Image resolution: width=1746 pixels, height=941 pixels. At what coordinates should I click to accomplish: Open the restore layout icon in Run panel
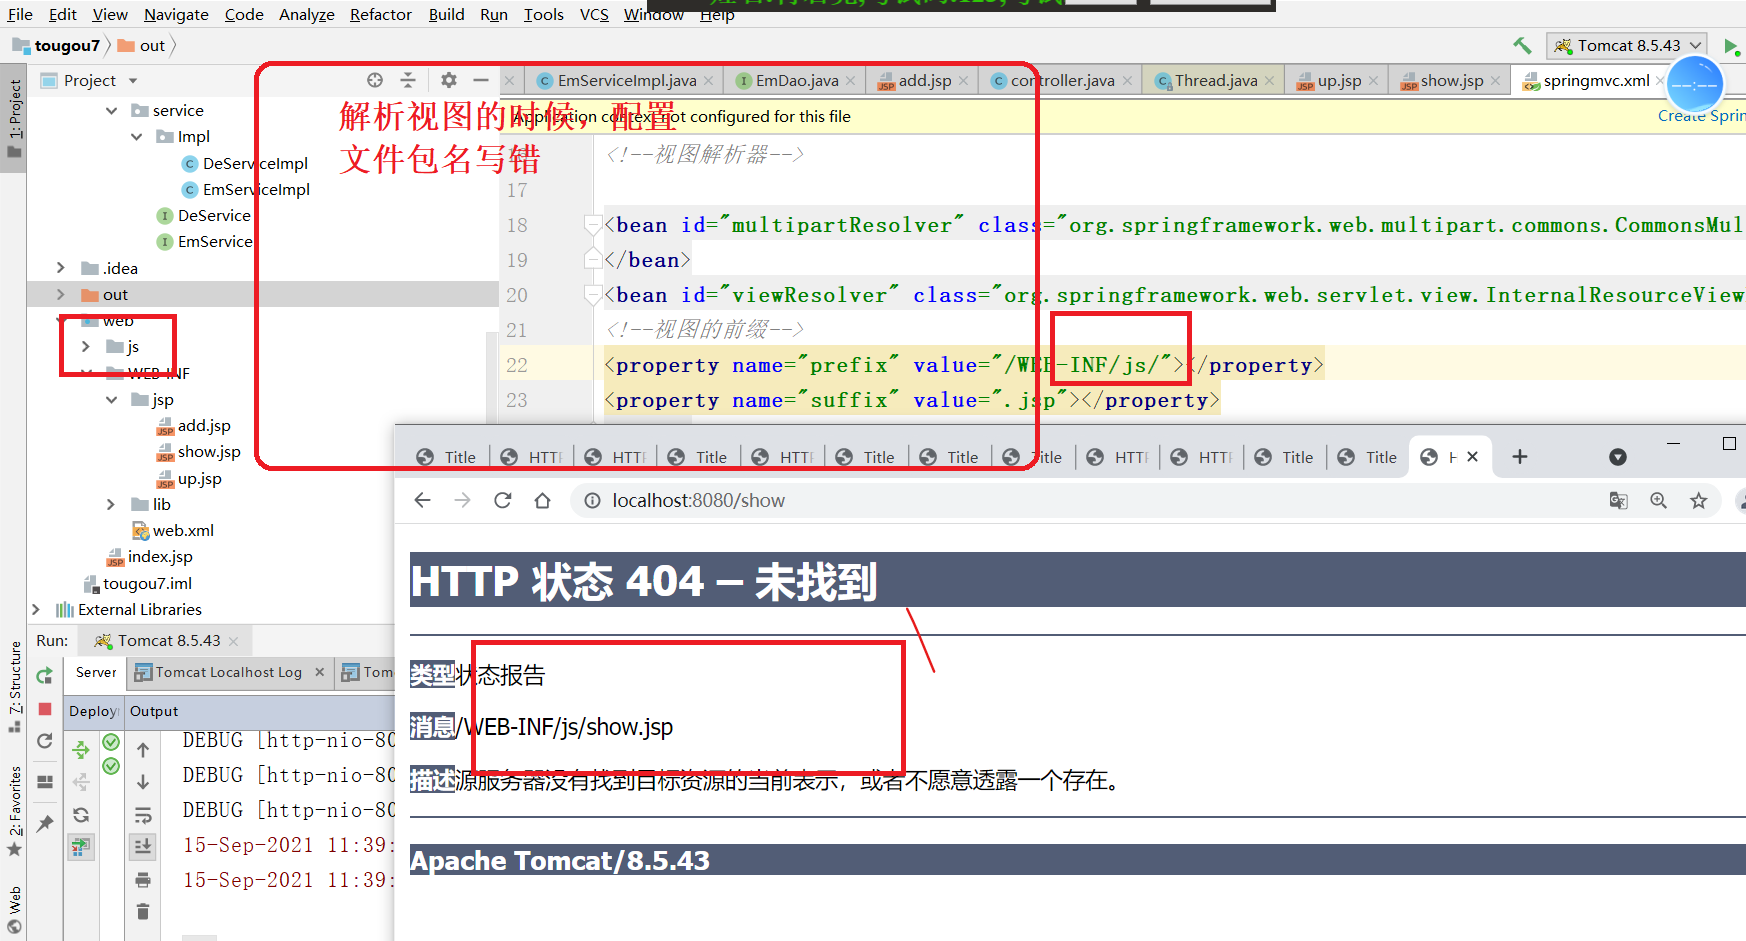pos(45,782)
